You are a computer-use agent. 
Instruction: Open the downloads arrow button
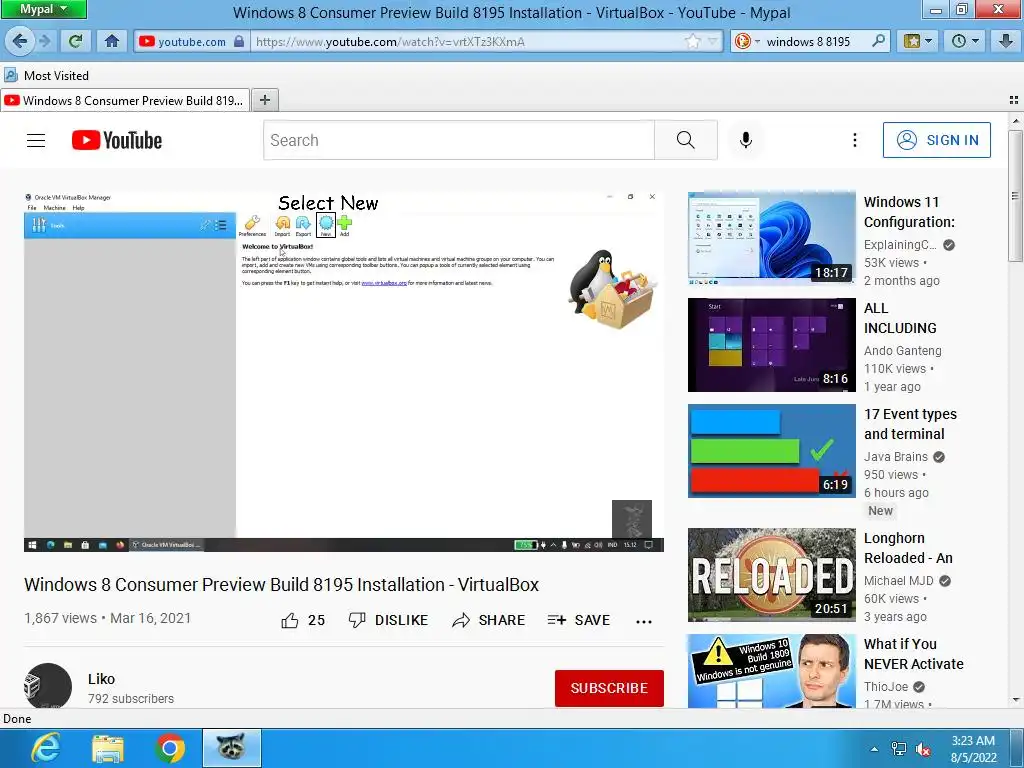point(1006,42)
